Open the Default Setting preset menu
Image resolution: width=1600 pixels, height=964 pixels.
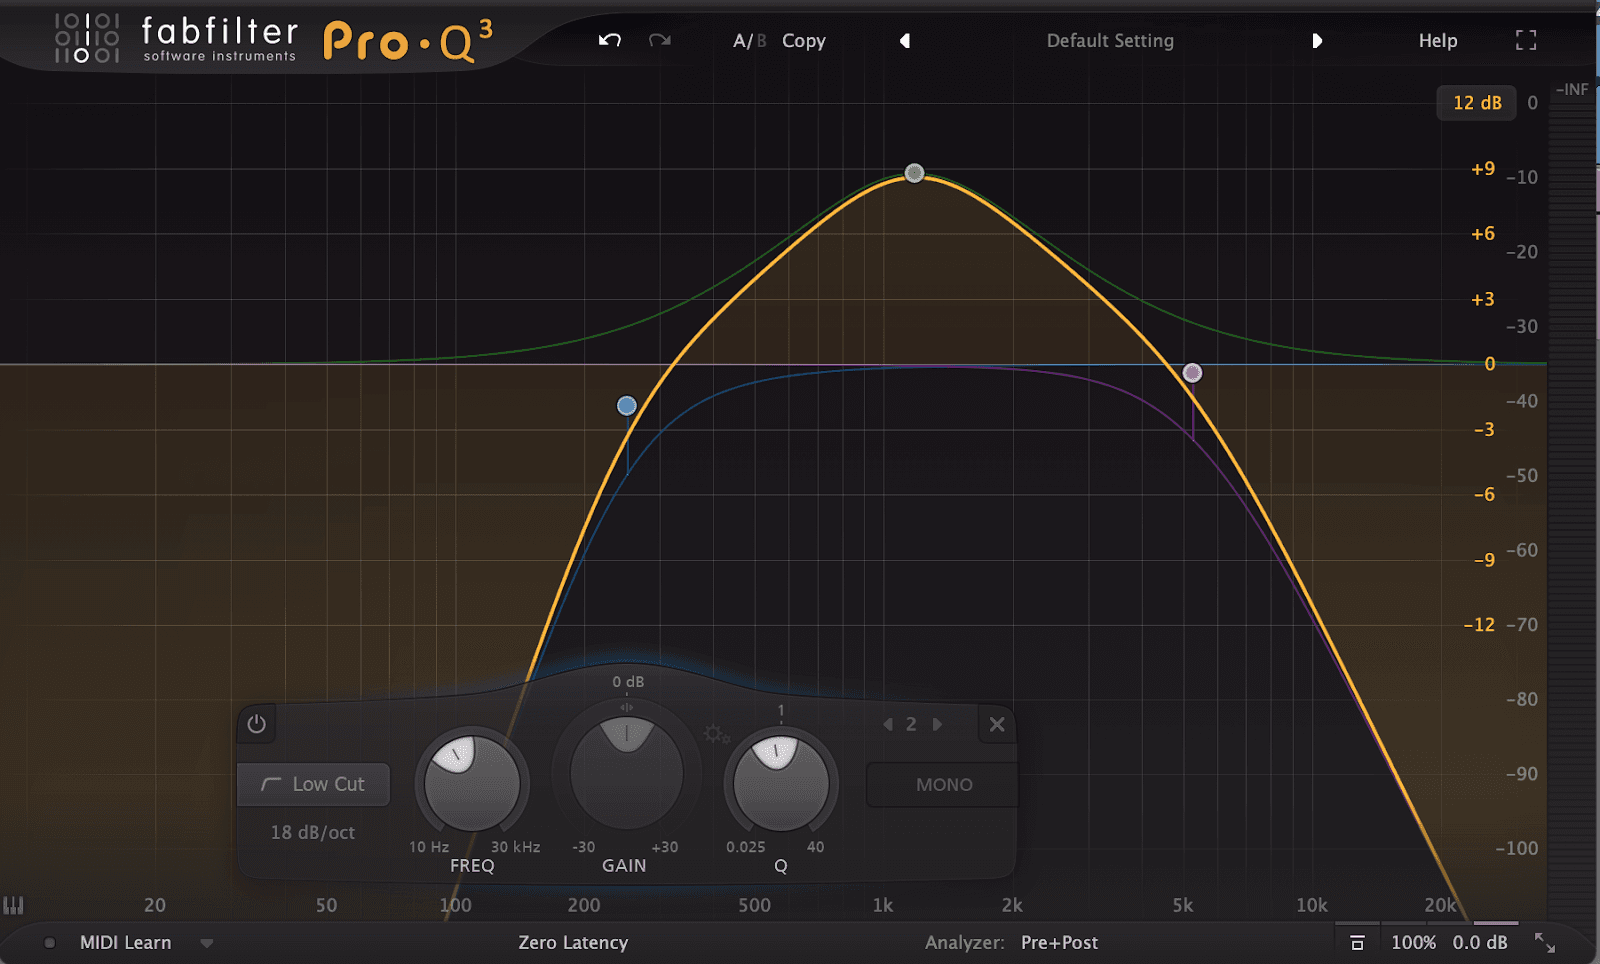[x=1110, y=41]
